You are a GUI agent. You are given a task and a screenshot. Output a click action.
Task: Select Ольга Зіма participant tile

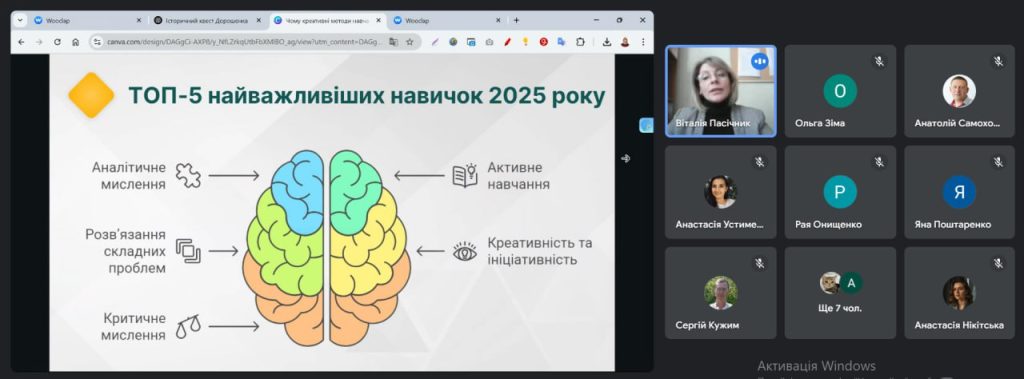(x=840, y=91)
